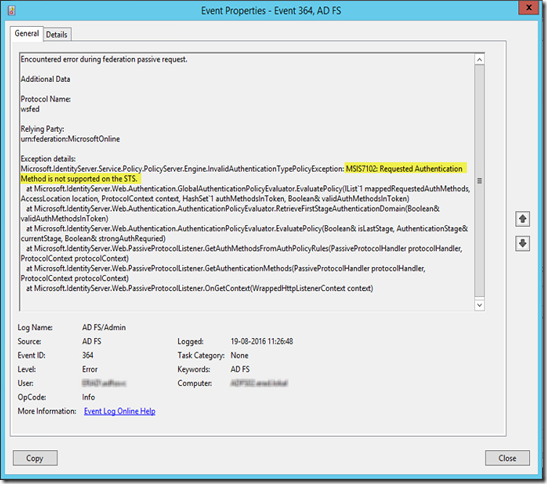547x484 pixels.
Task: Click the blurred User value
Action: tap(104, 383)
